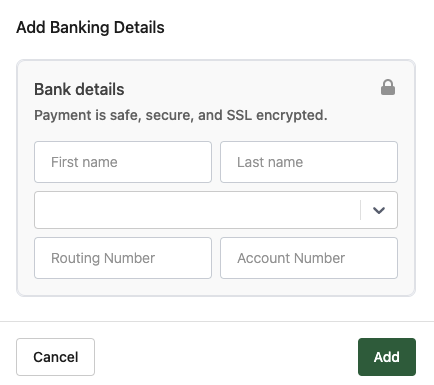Select the field below the dropdown labeled Routing Number
Screen dimensions: 434x385
(123, 258)
